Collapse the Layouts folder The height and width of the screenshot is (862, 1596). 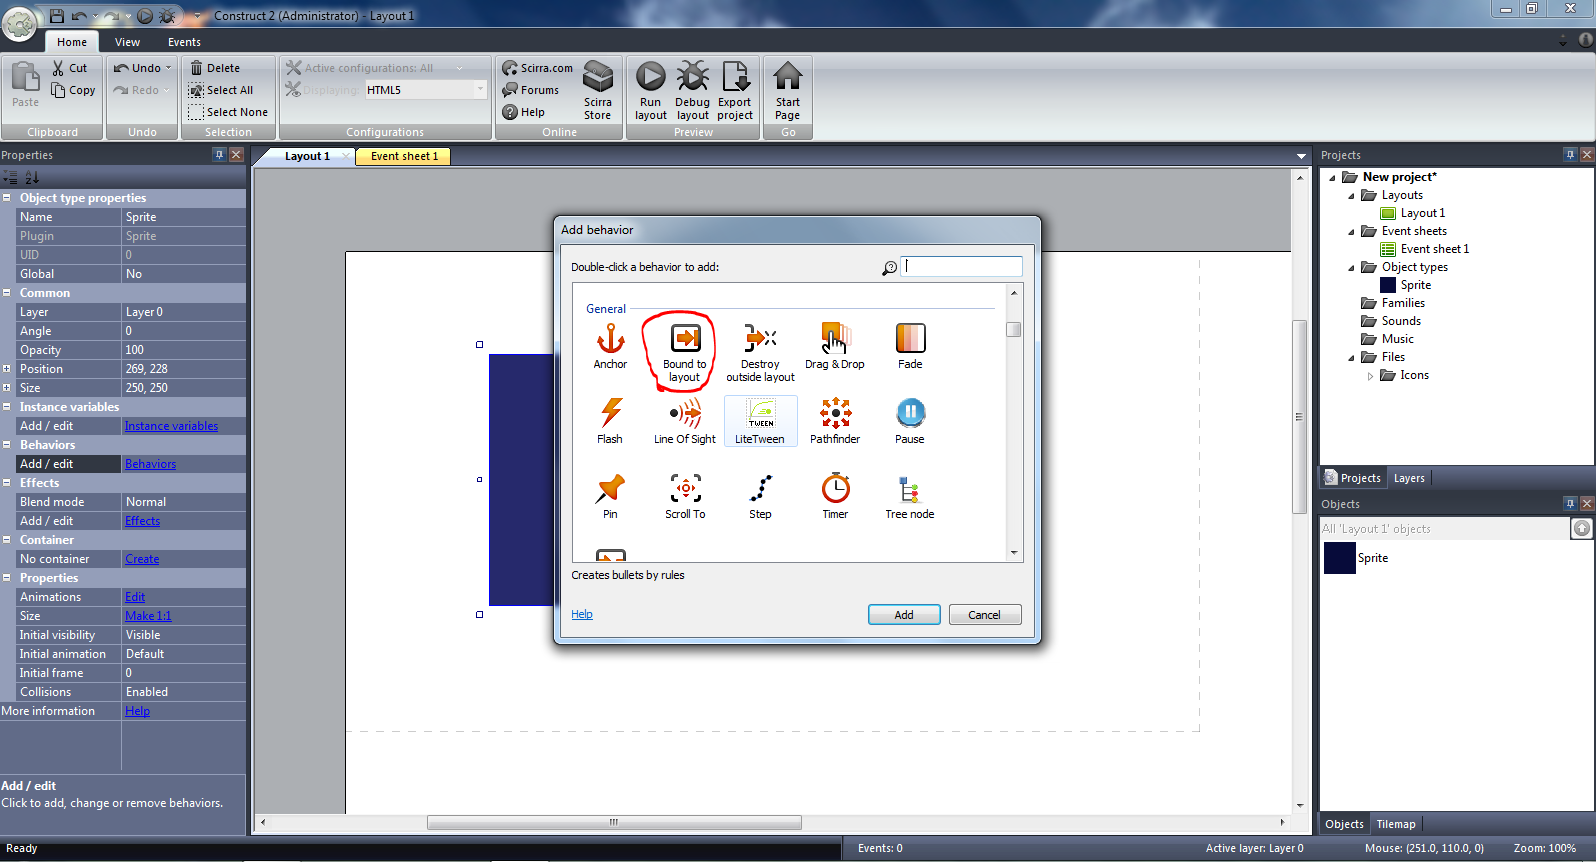1351,196
